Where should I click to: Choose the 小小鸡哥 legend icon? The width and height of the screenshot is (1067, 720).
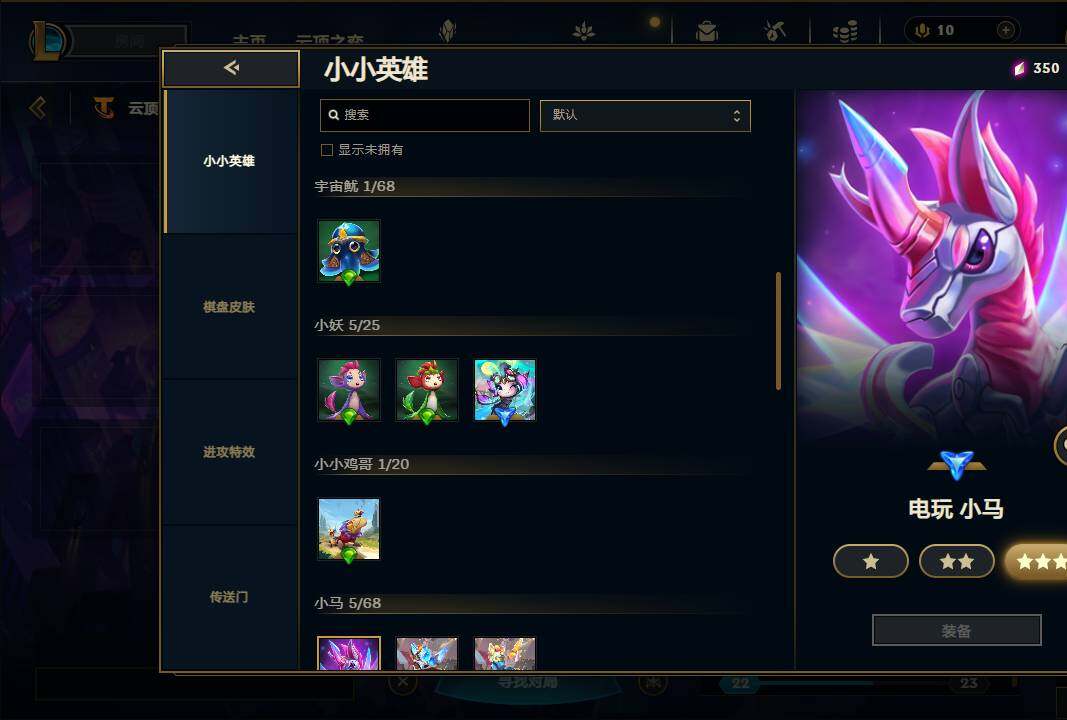349,529
